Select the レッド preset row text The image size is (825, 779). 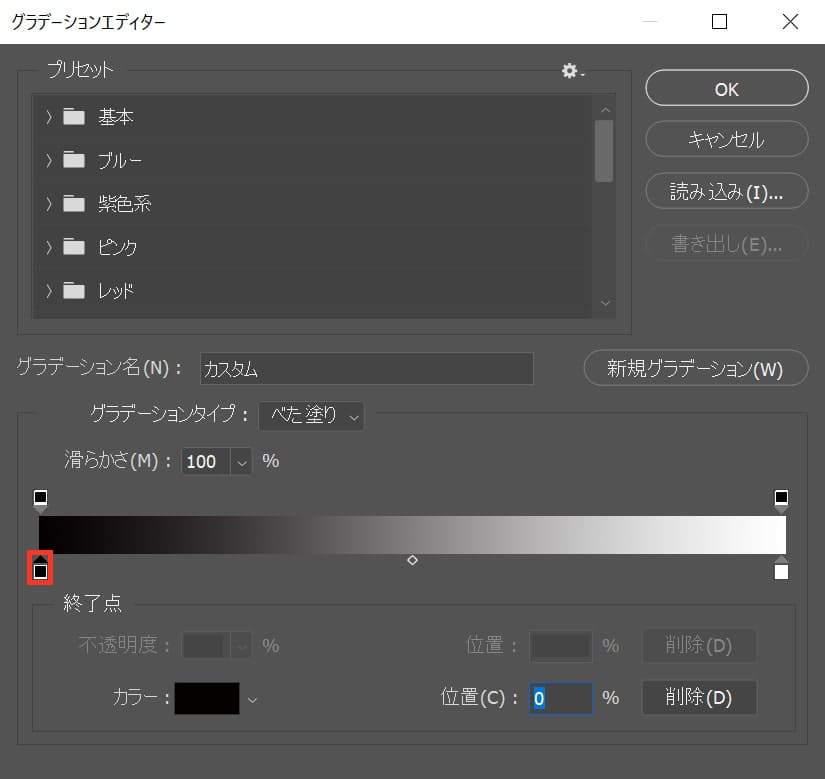(116, 291)
